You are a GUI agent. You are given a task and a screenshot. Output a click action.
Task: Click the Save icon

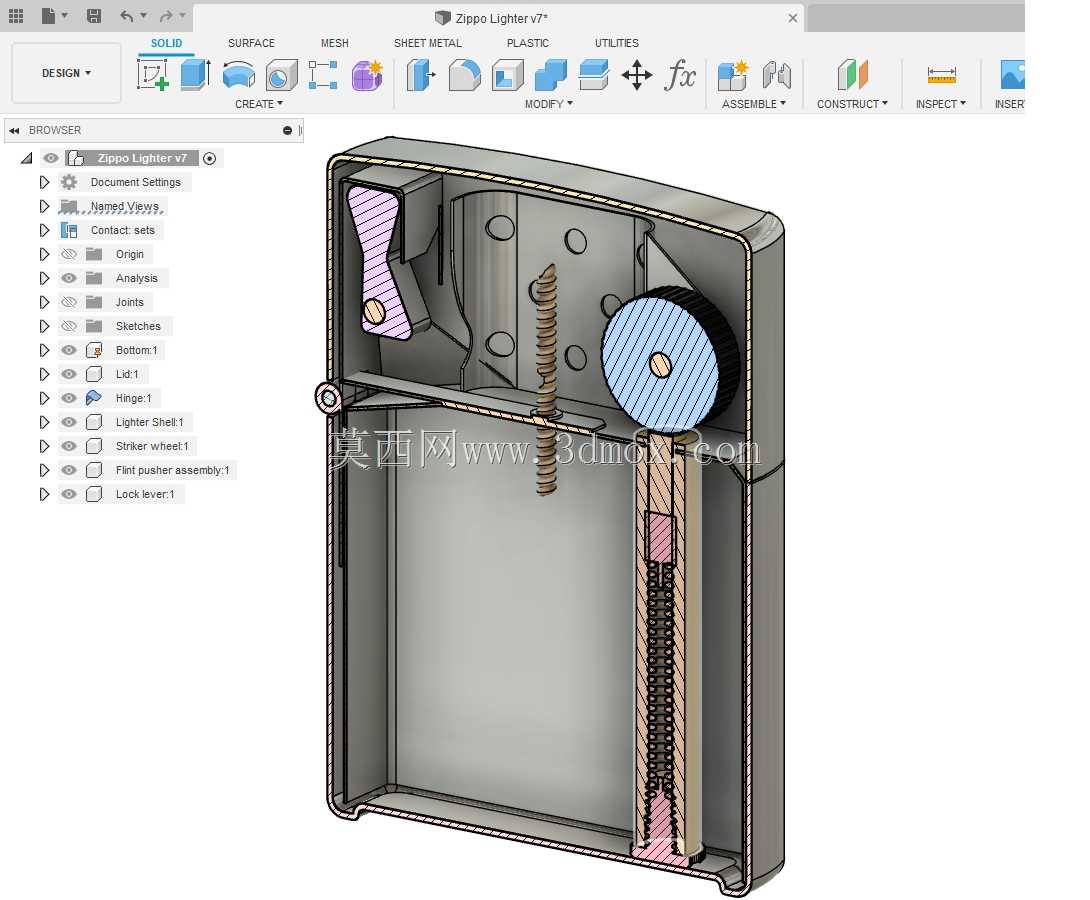tap(94, 15)
